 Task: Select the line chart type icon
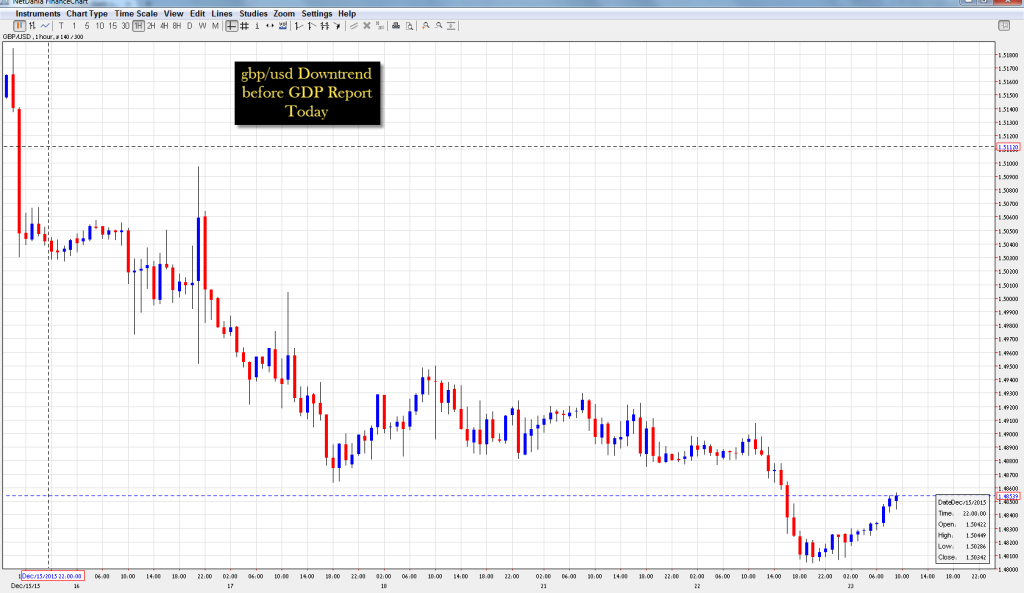[45, 26]
